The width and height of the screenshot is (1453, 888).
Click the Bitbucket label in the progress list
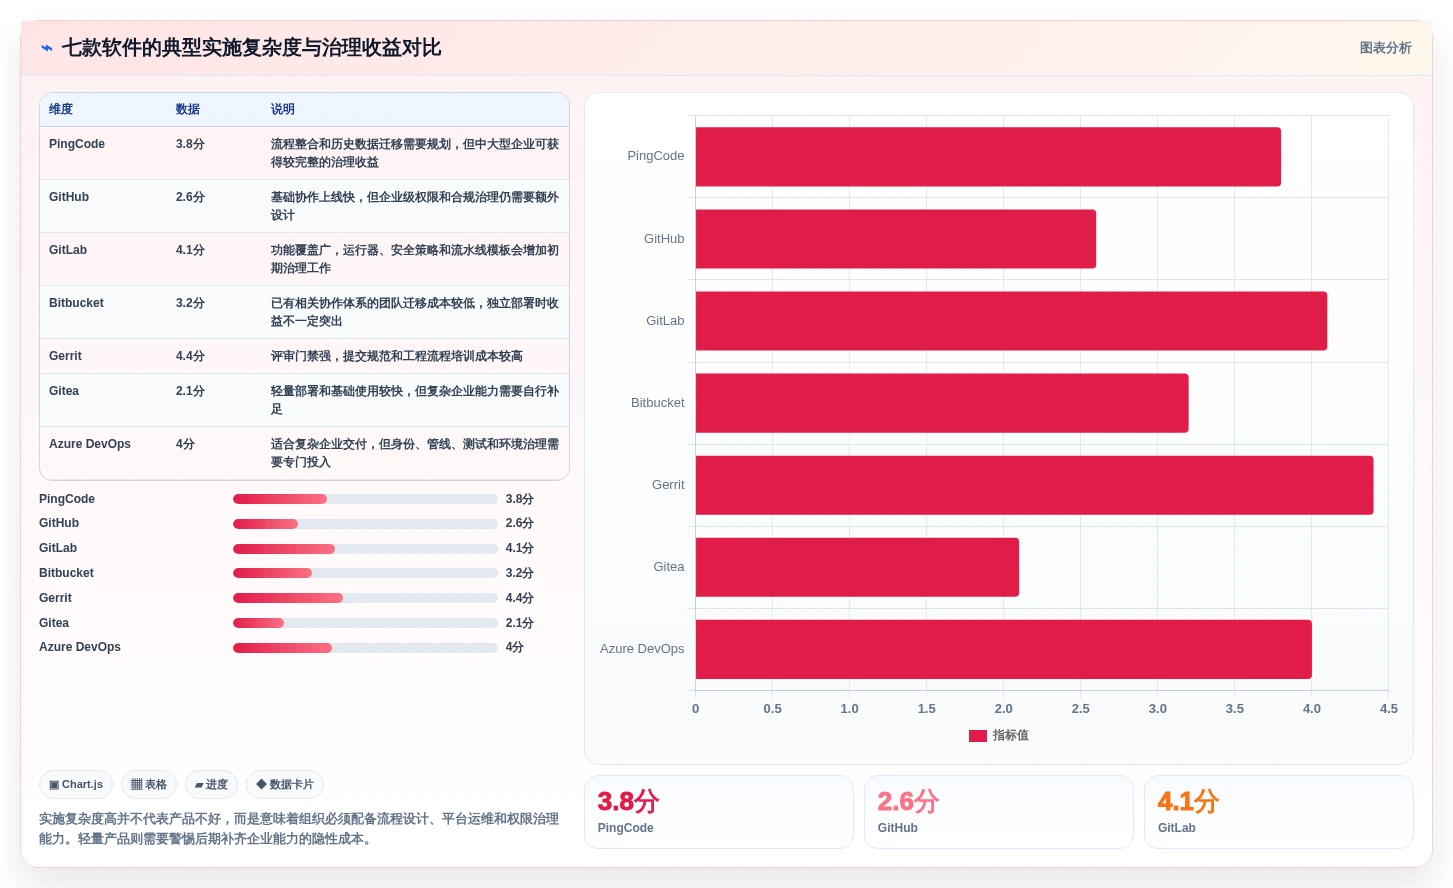pos(66,573)
